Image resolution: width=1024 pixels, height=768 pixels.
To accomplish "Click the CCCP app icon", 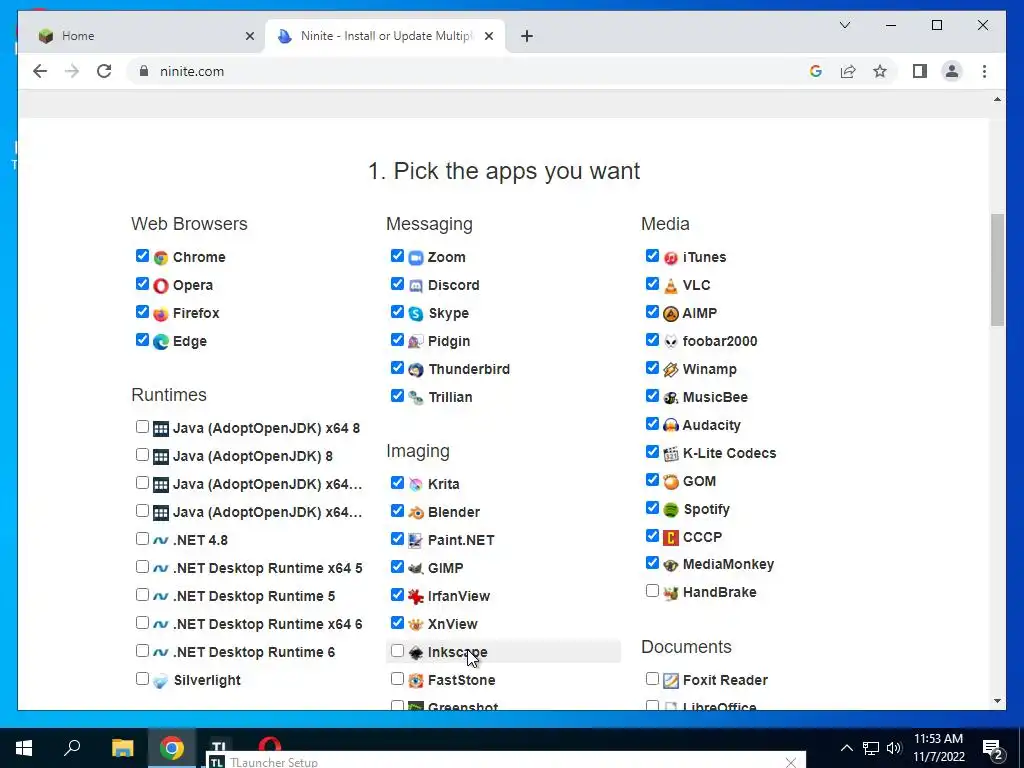I will click(671, 537).
